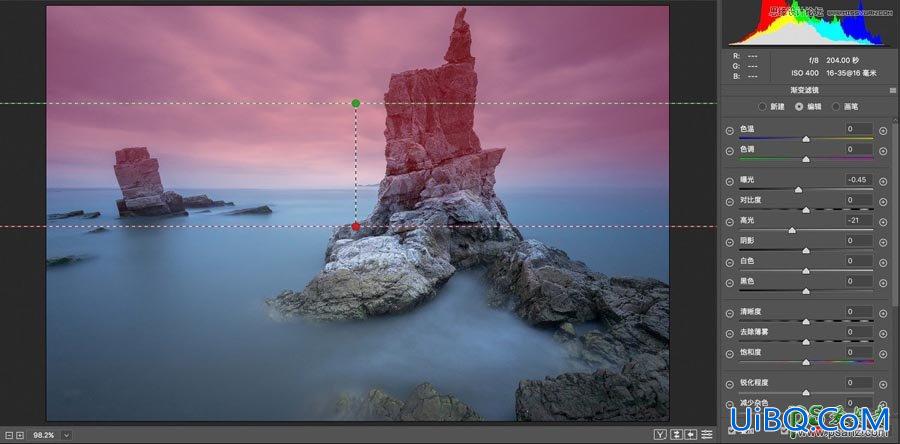Decrease 色温 with its minus icon
Viewport: 900px width, 444px height.
[729, 131]
